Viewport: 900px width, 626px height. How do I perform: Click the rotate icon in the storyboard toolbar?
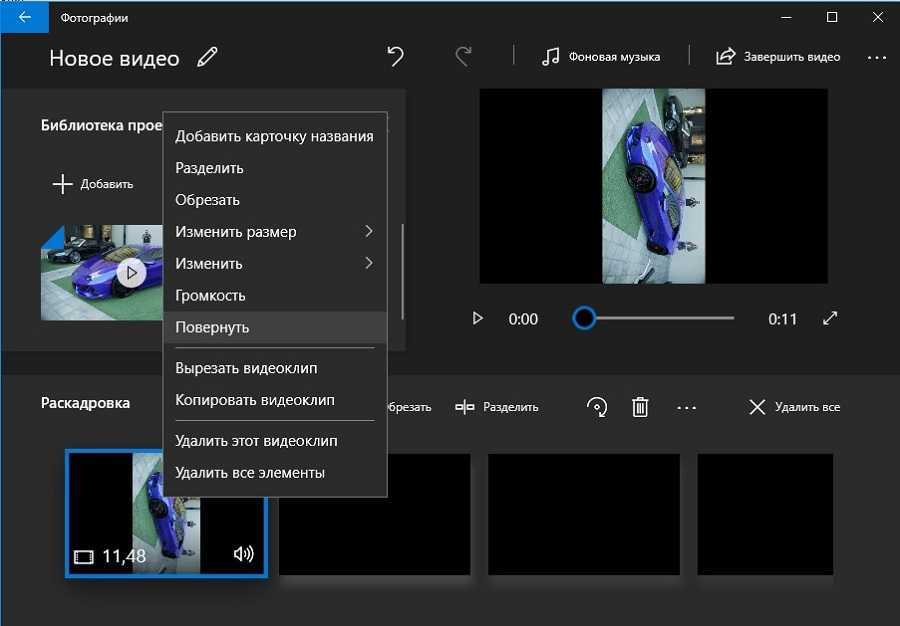[597, 407]
